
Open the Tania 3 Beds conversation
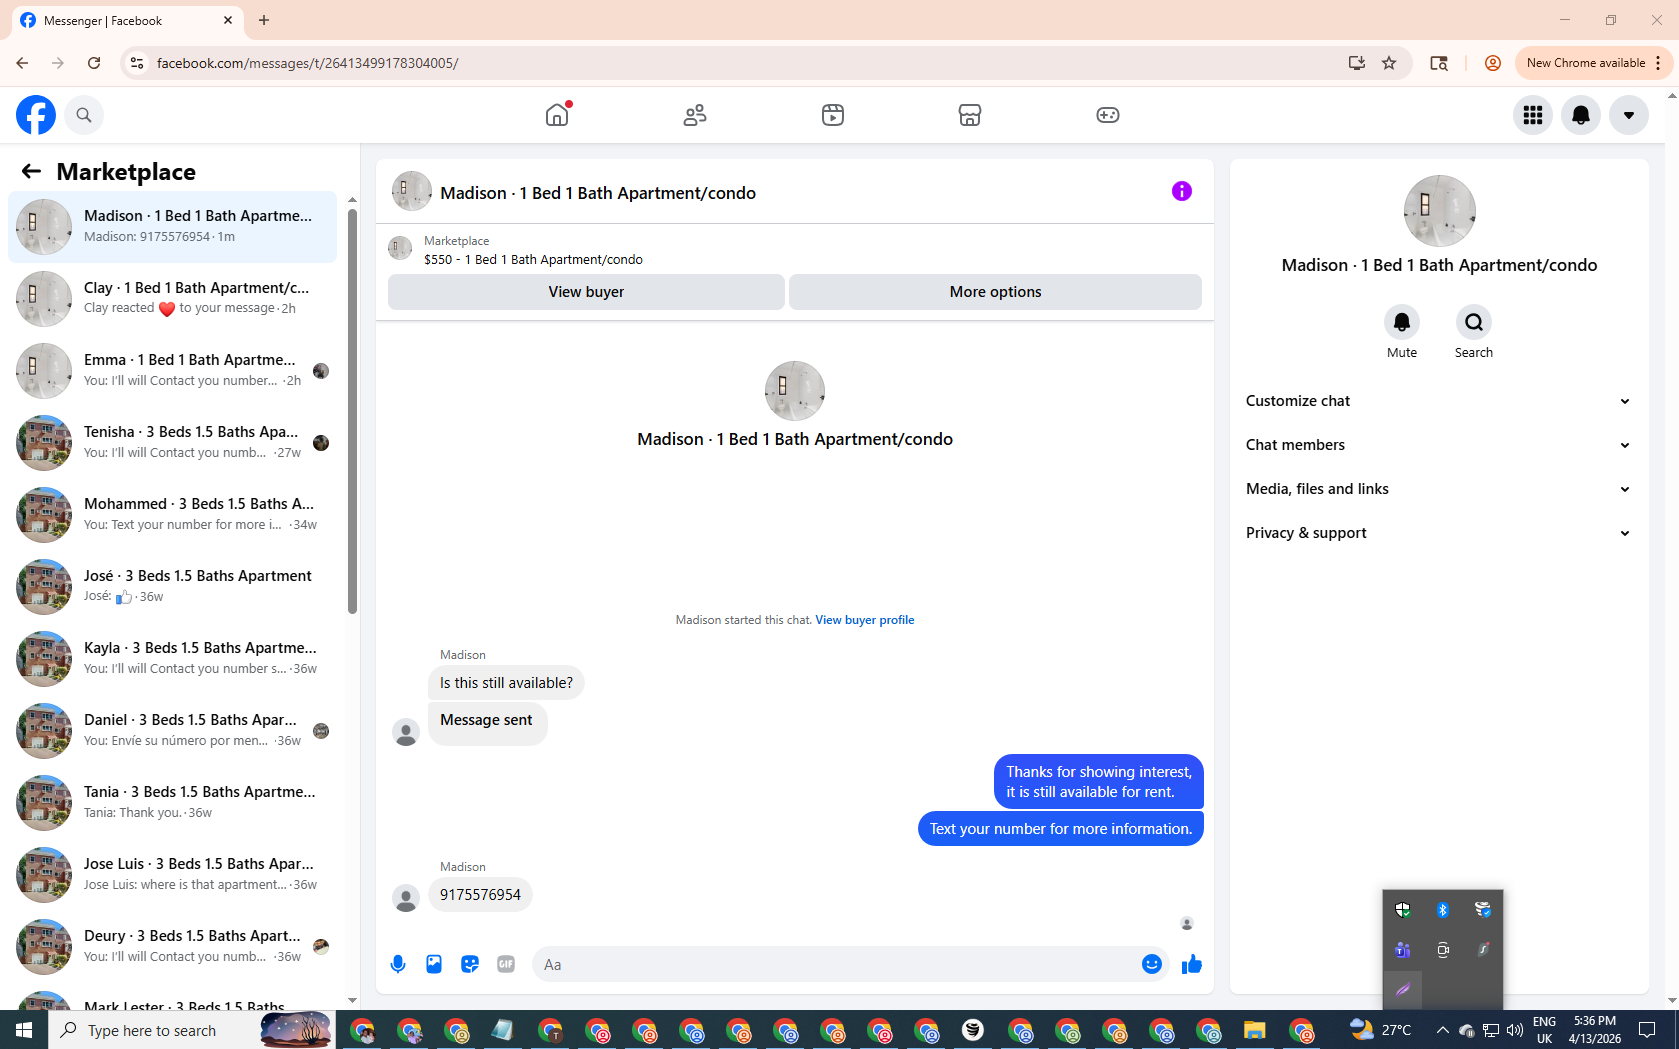(x=172, y=803)
